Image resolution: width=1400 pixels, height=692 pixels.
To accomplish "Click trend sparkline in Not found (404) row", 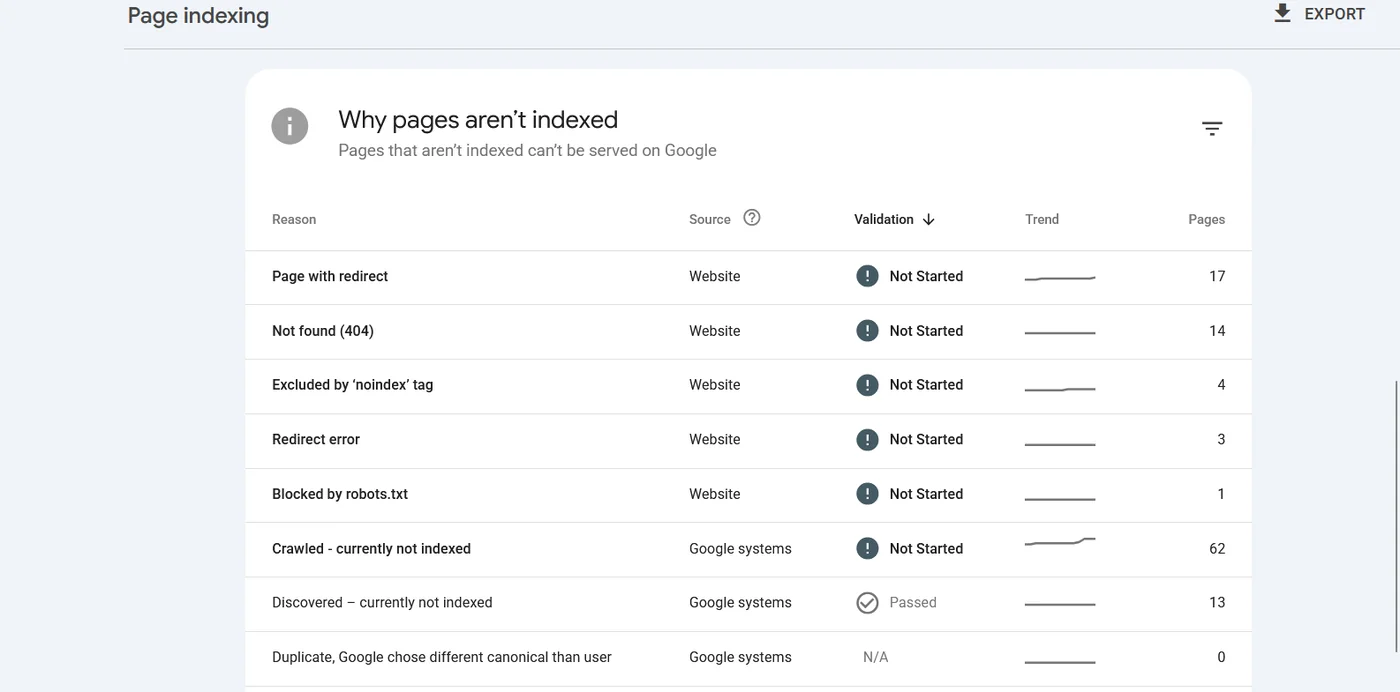I will point(1060,333).
